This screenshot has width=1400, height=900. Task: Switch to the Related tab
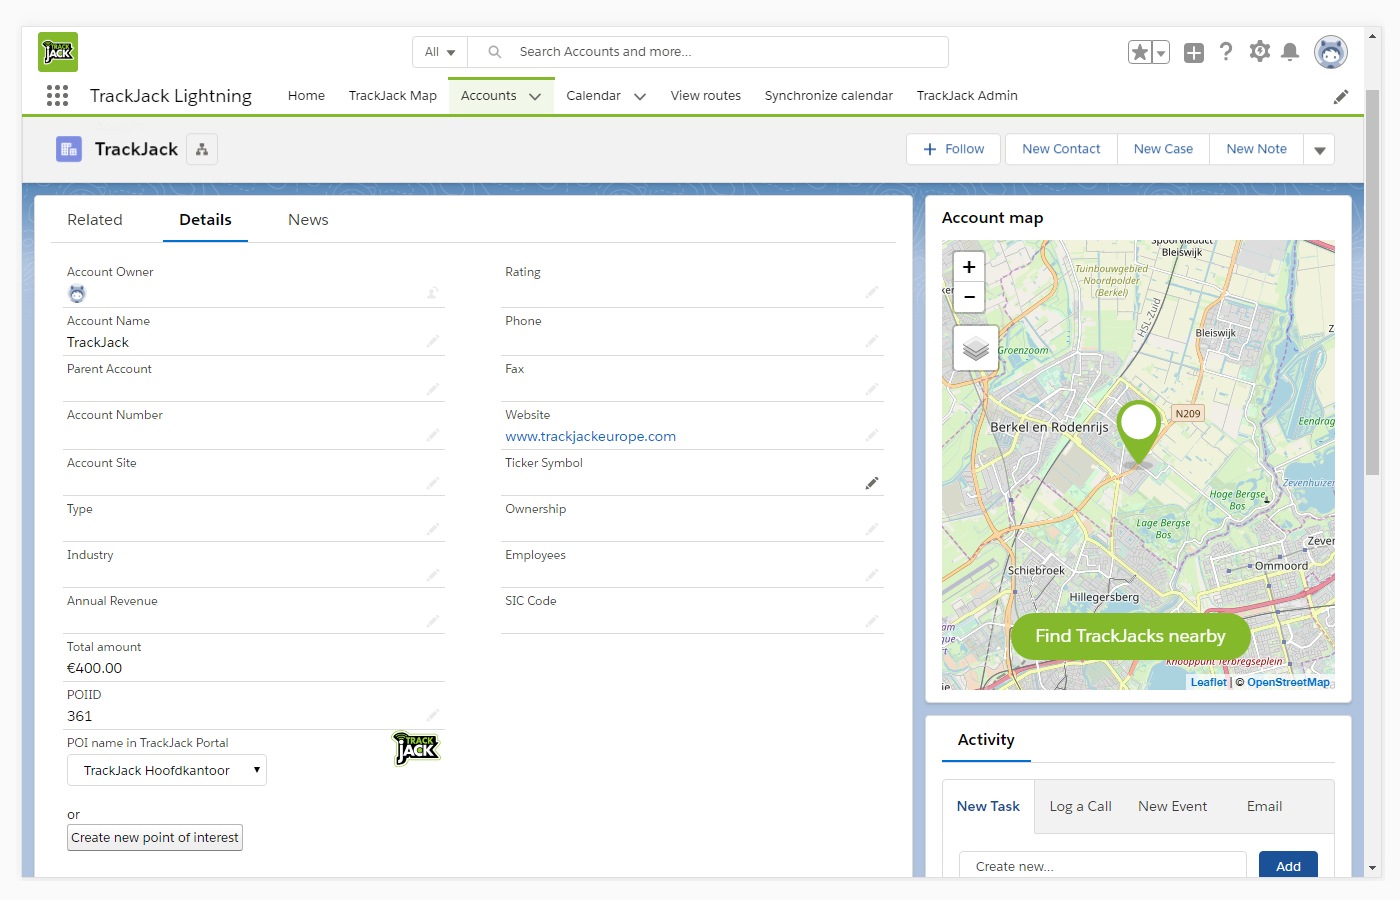tap(95, 220)
